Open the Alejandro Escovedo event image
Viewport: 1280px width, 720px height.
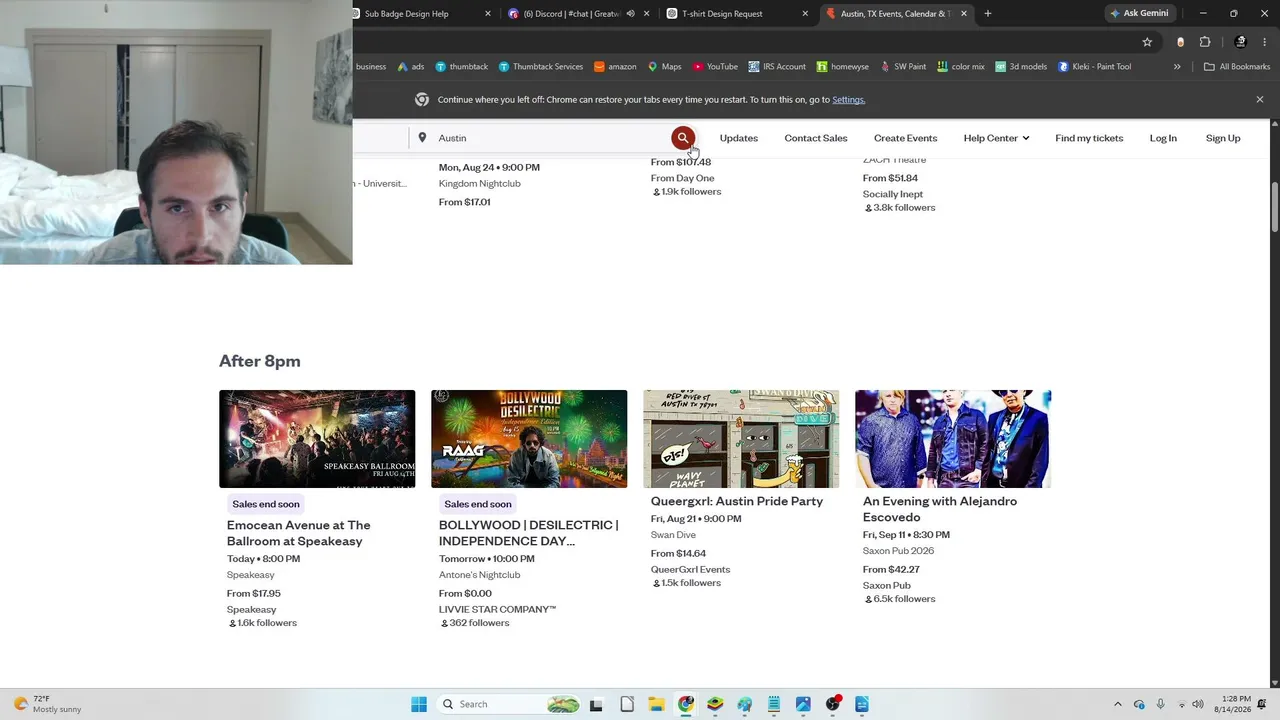pos(953,439)
